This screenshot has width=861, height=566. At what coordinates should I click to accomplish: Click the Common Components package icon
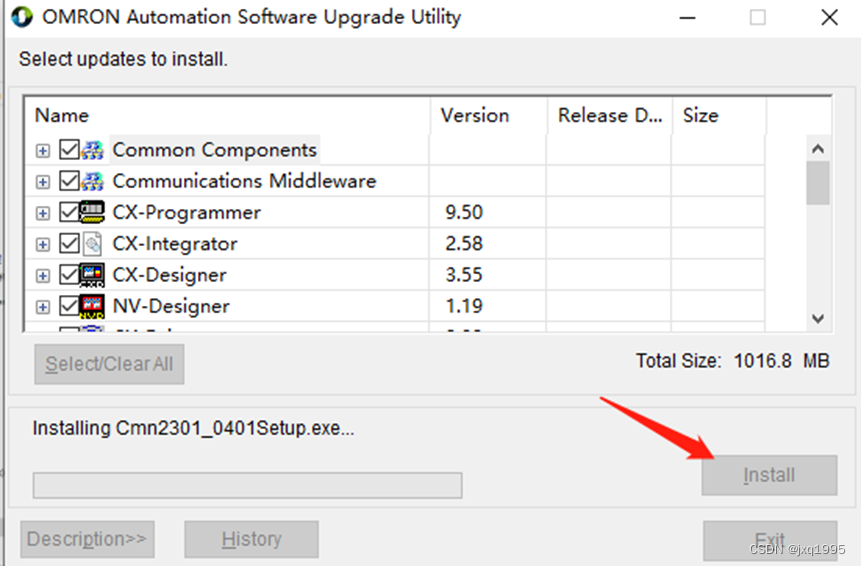click(x=92, y=149)
